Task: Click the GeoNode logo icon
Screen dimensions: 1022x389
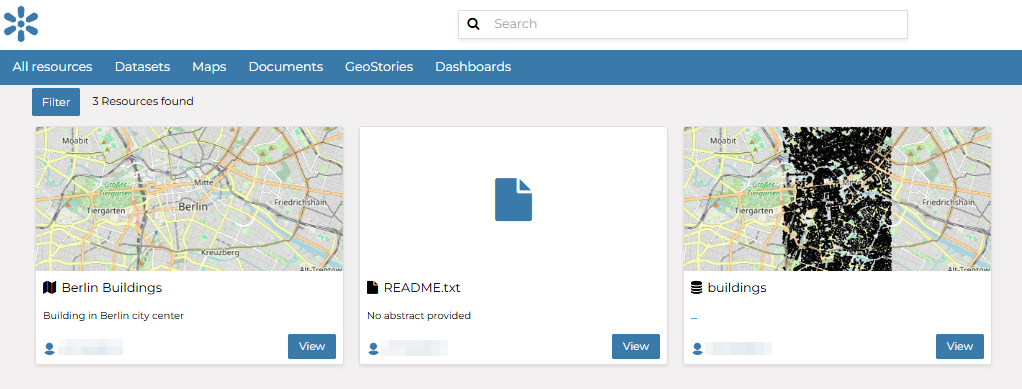Action: point(21,24)
